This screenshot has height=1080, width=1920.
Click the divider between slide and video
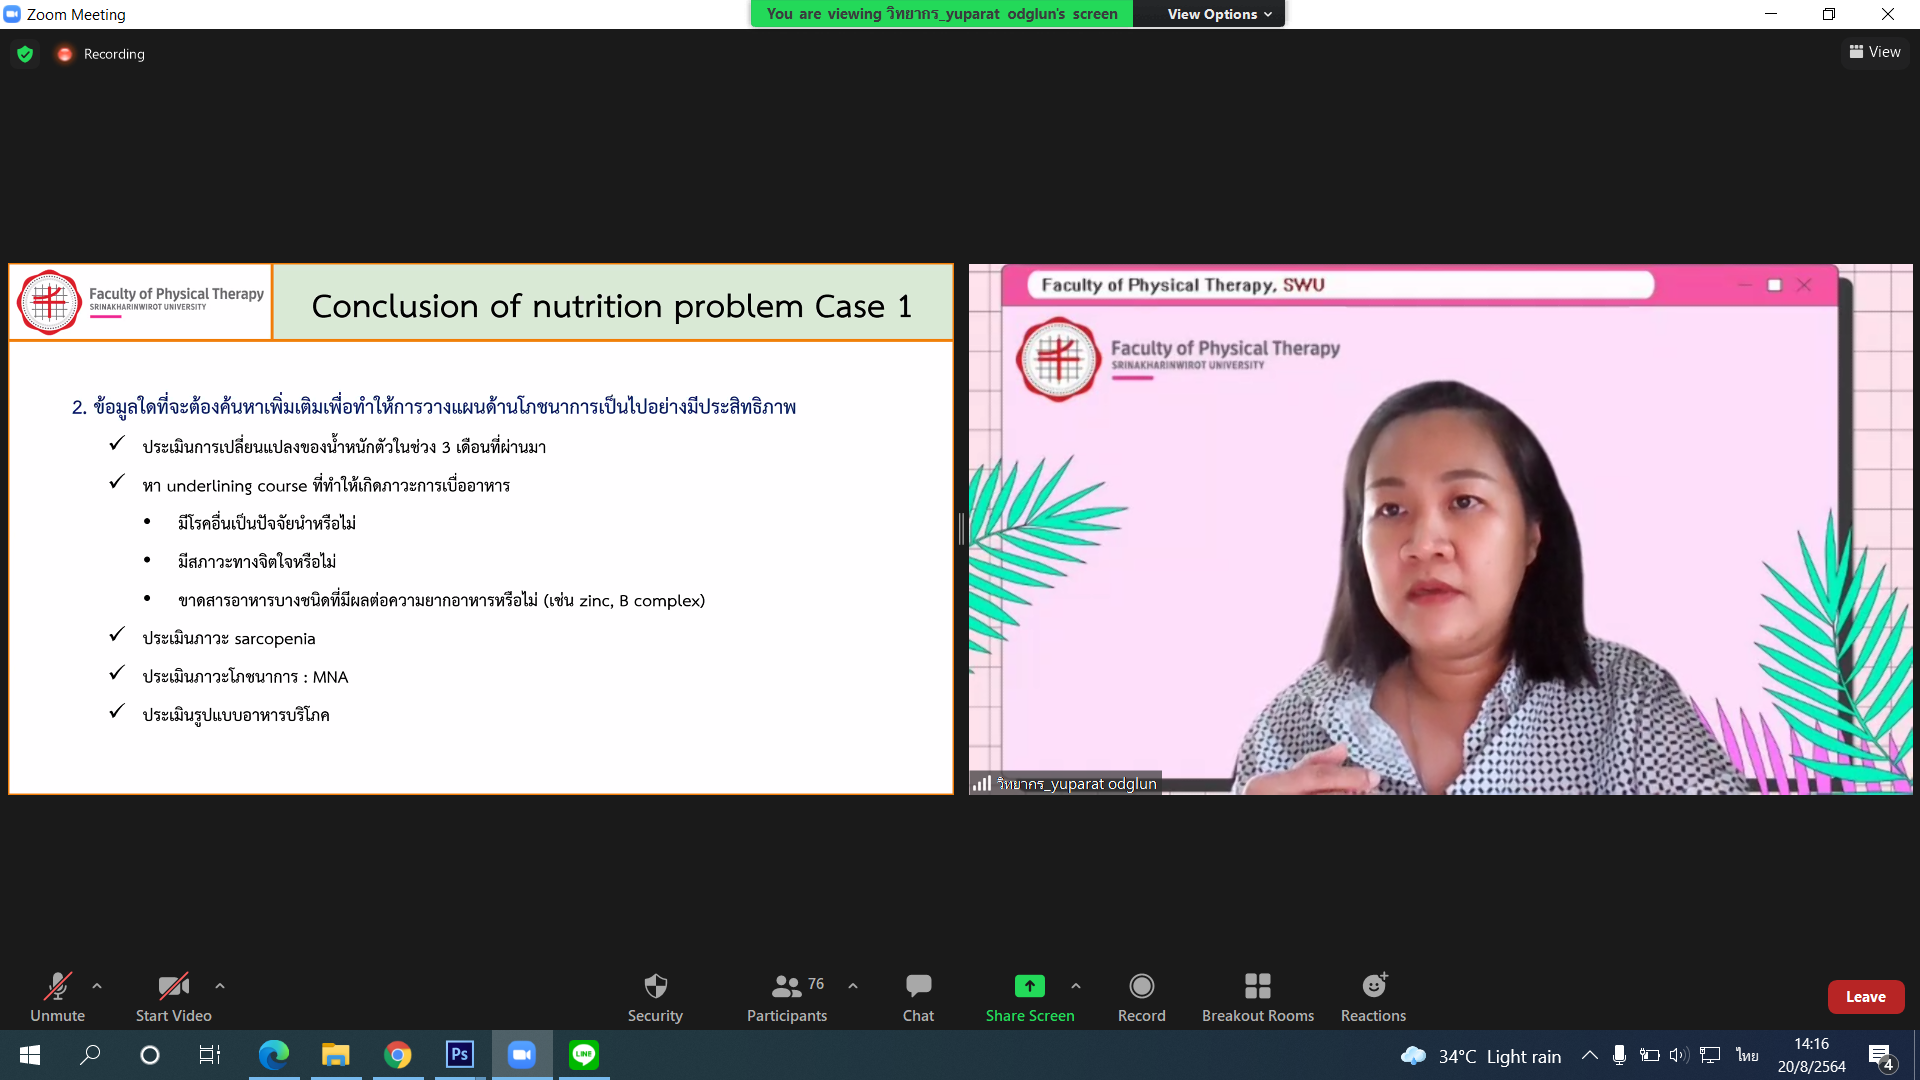(x=961, y=529)
